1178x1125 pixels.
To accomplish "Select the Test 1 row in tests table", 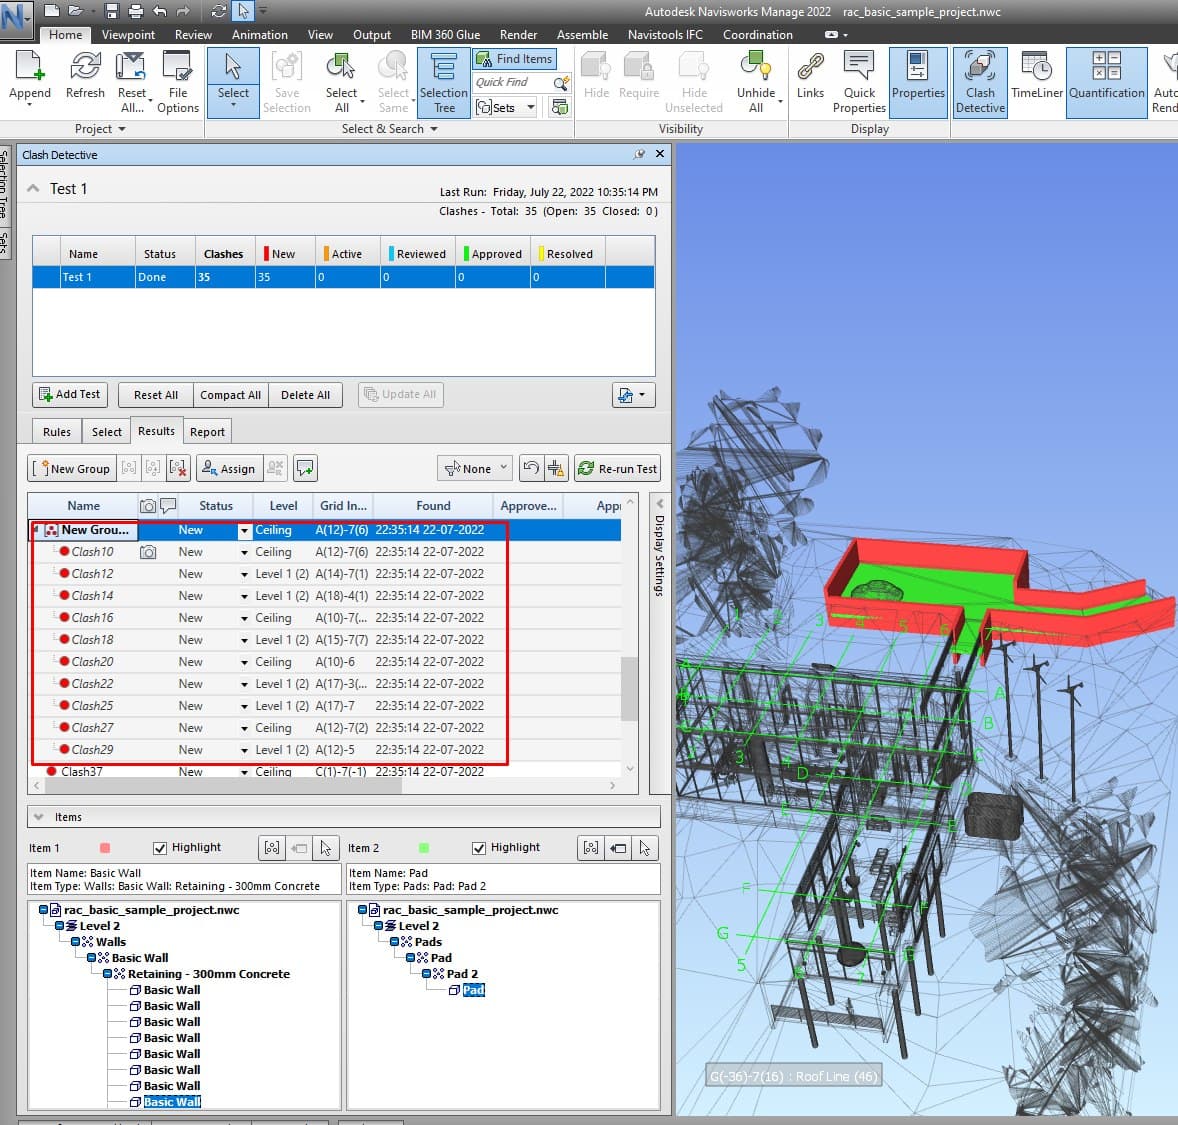I will coord(343,277).
